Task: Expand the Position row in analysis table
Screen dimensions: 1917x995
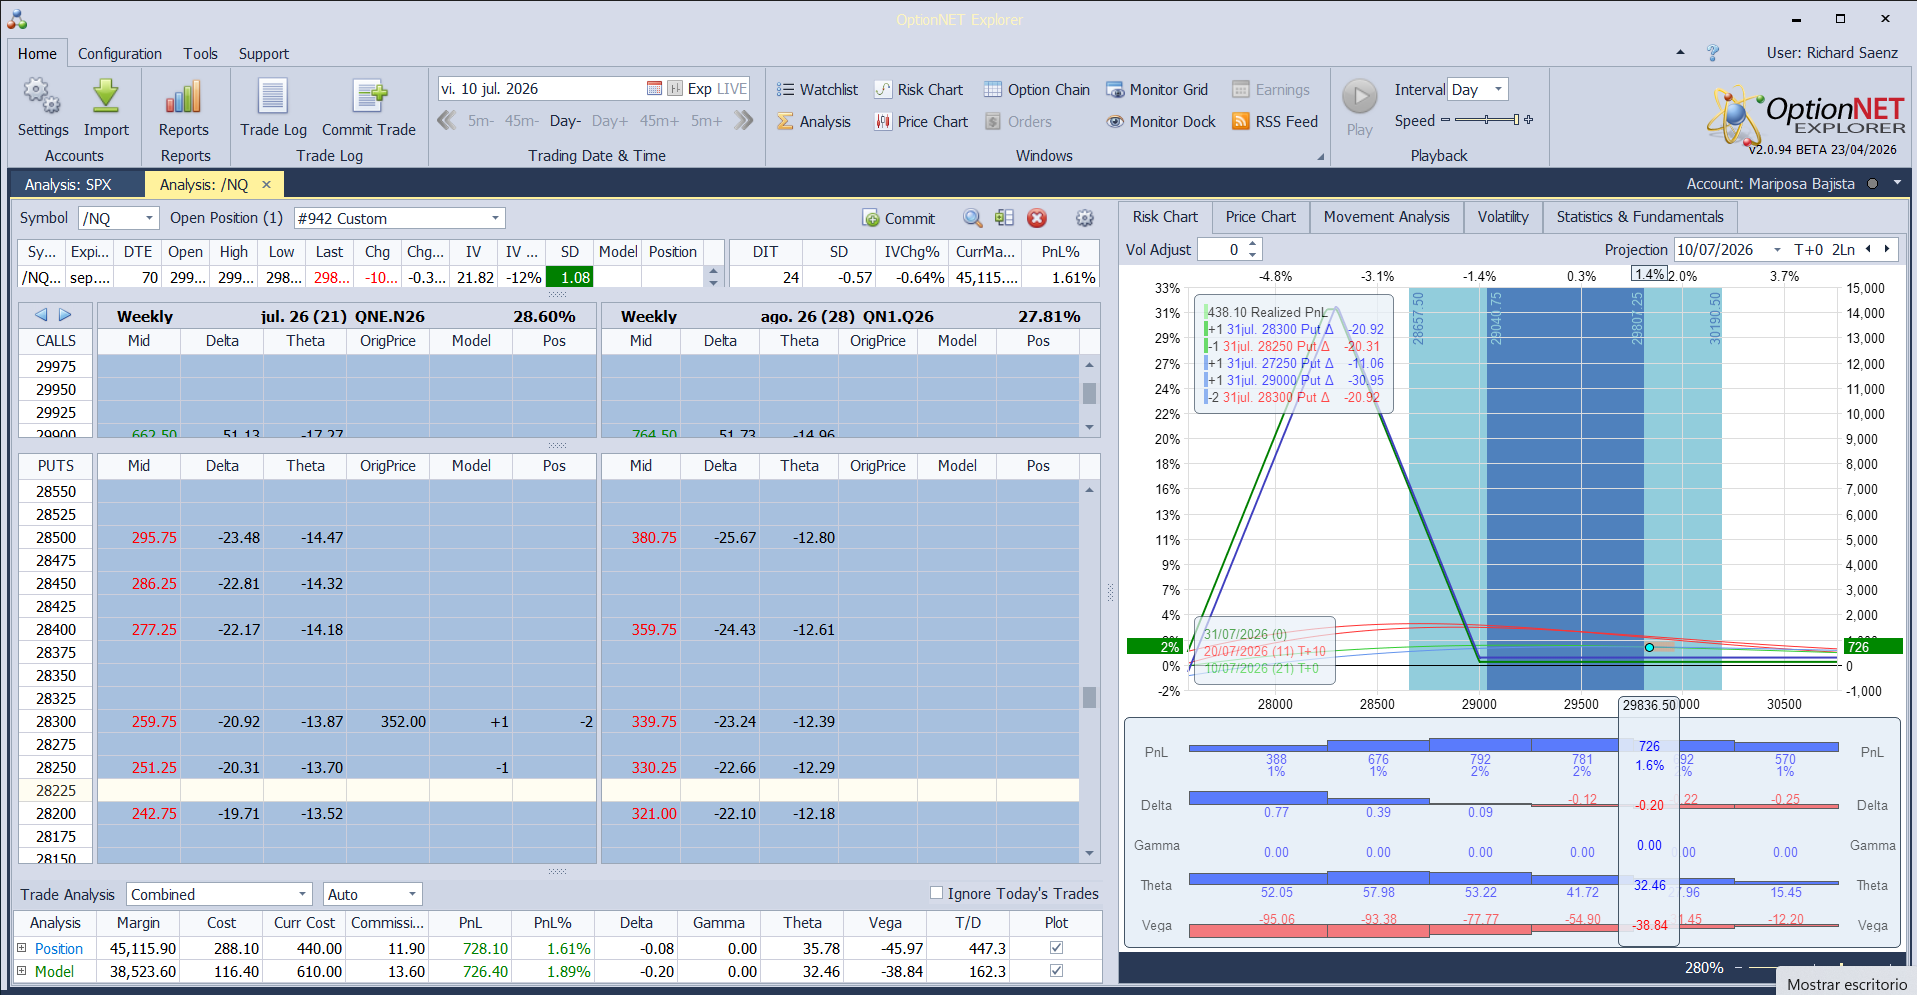Action: [22, 948]
